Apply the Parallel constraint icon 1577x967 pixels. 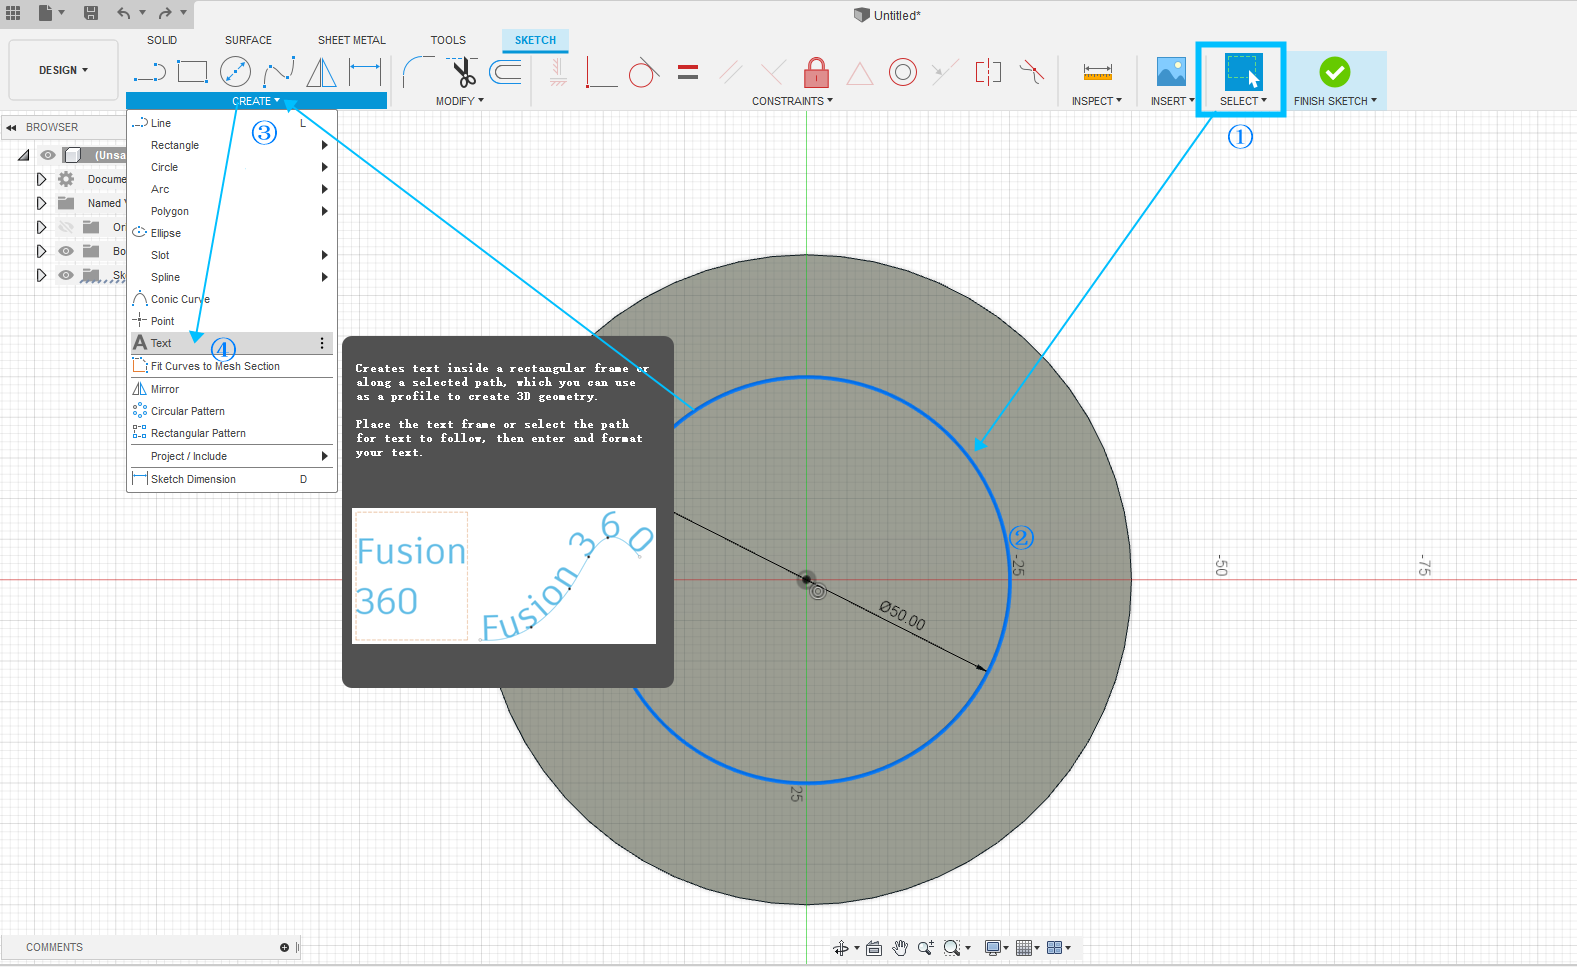[x=731, y=72]
